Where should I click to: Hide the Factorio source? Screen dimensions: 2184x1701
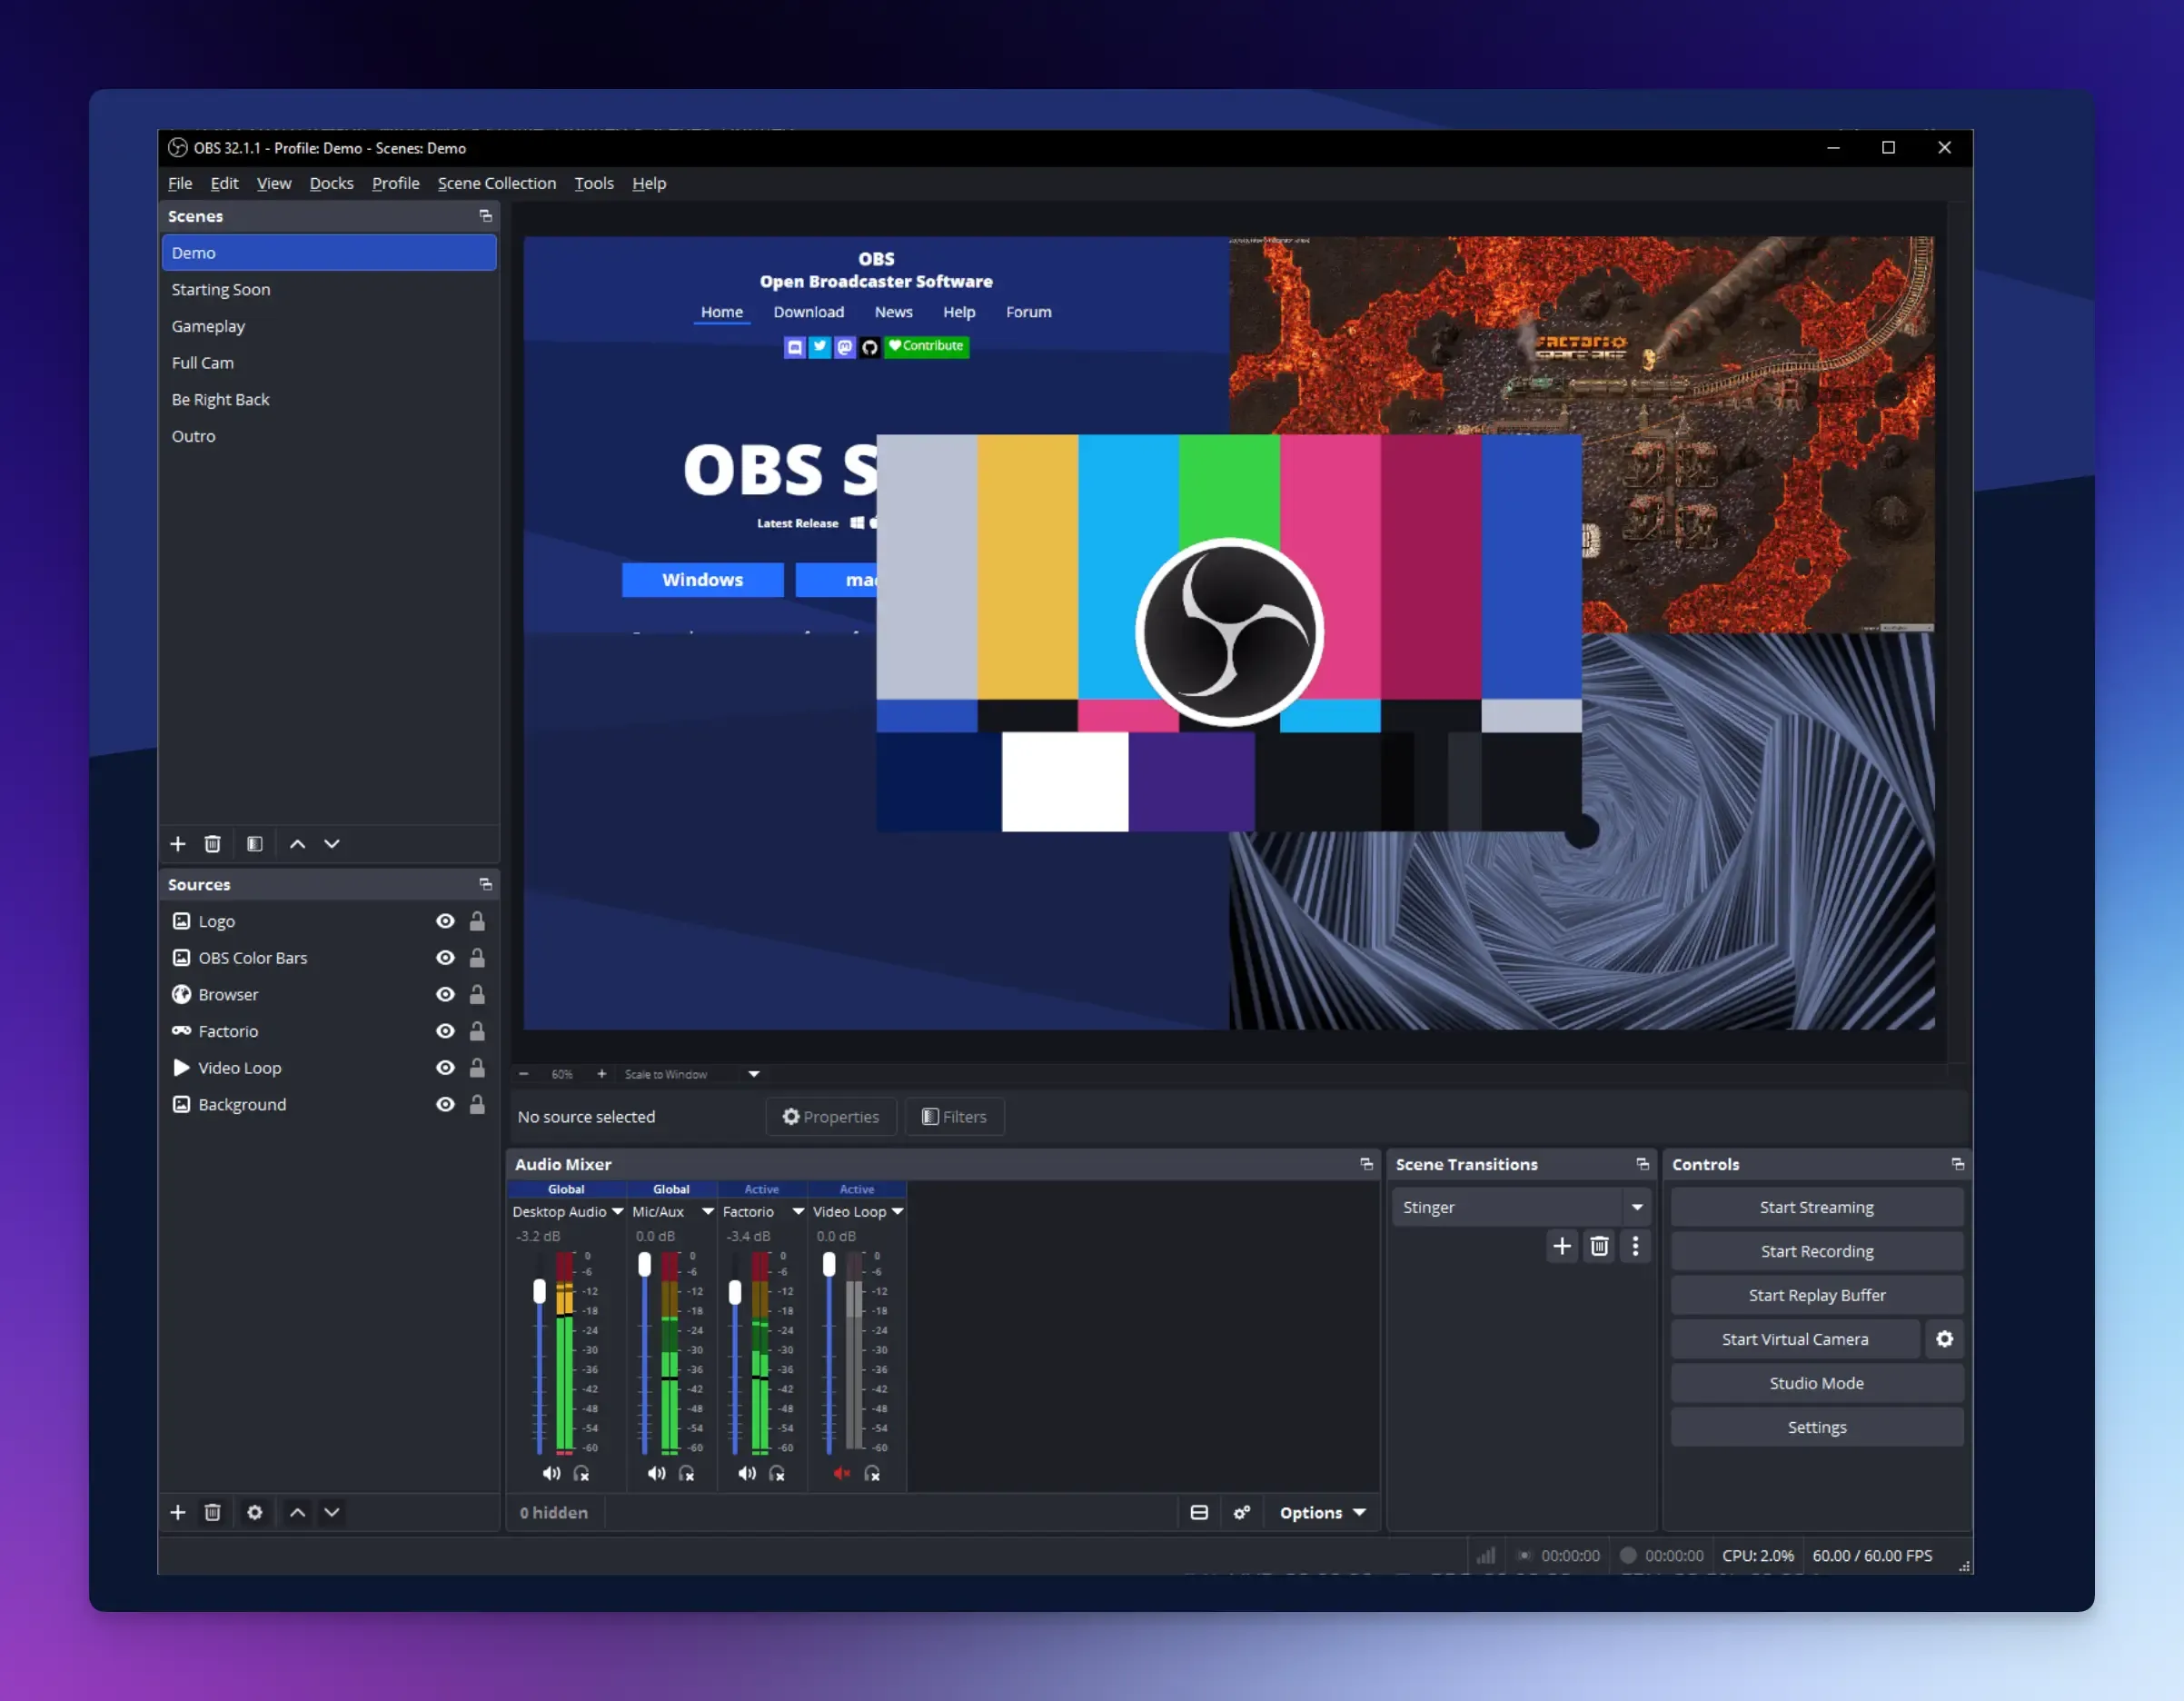(x=446, y=1031)
